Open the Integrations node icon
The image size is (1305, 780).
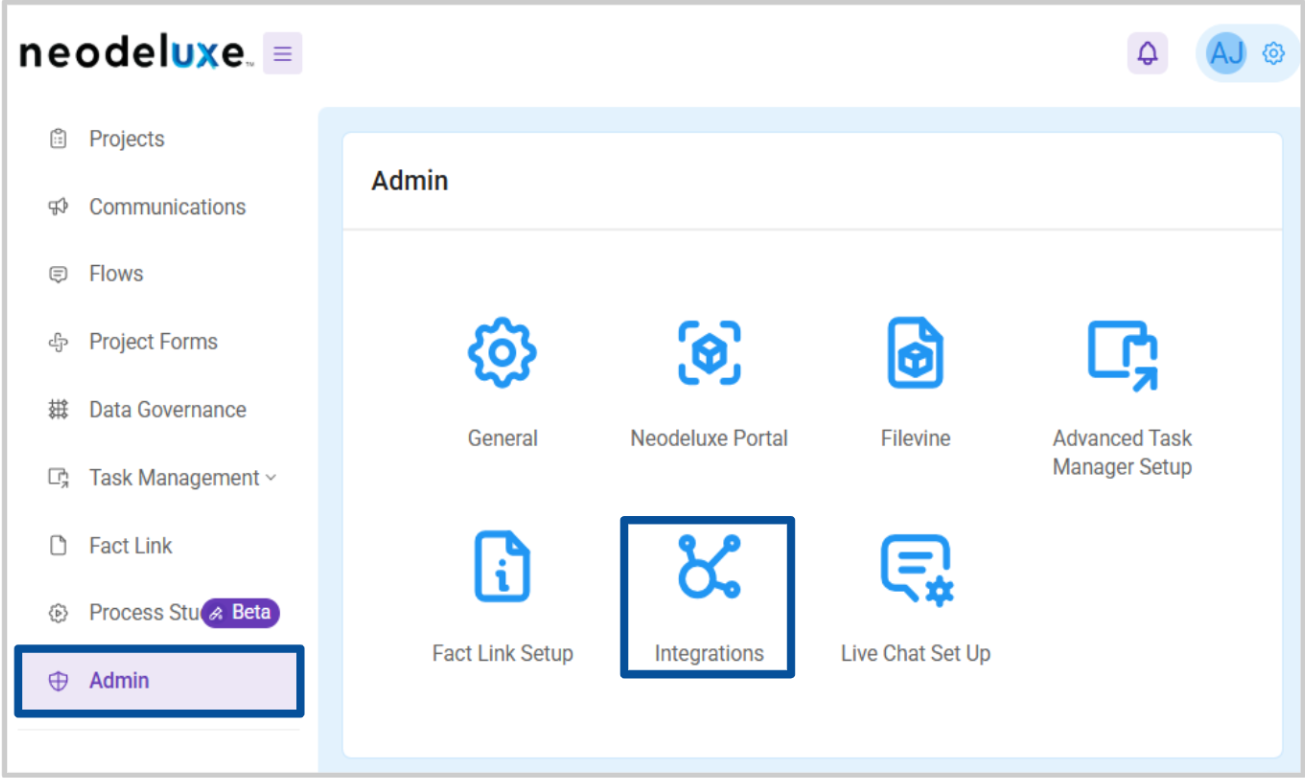click(x=708, y=566)
